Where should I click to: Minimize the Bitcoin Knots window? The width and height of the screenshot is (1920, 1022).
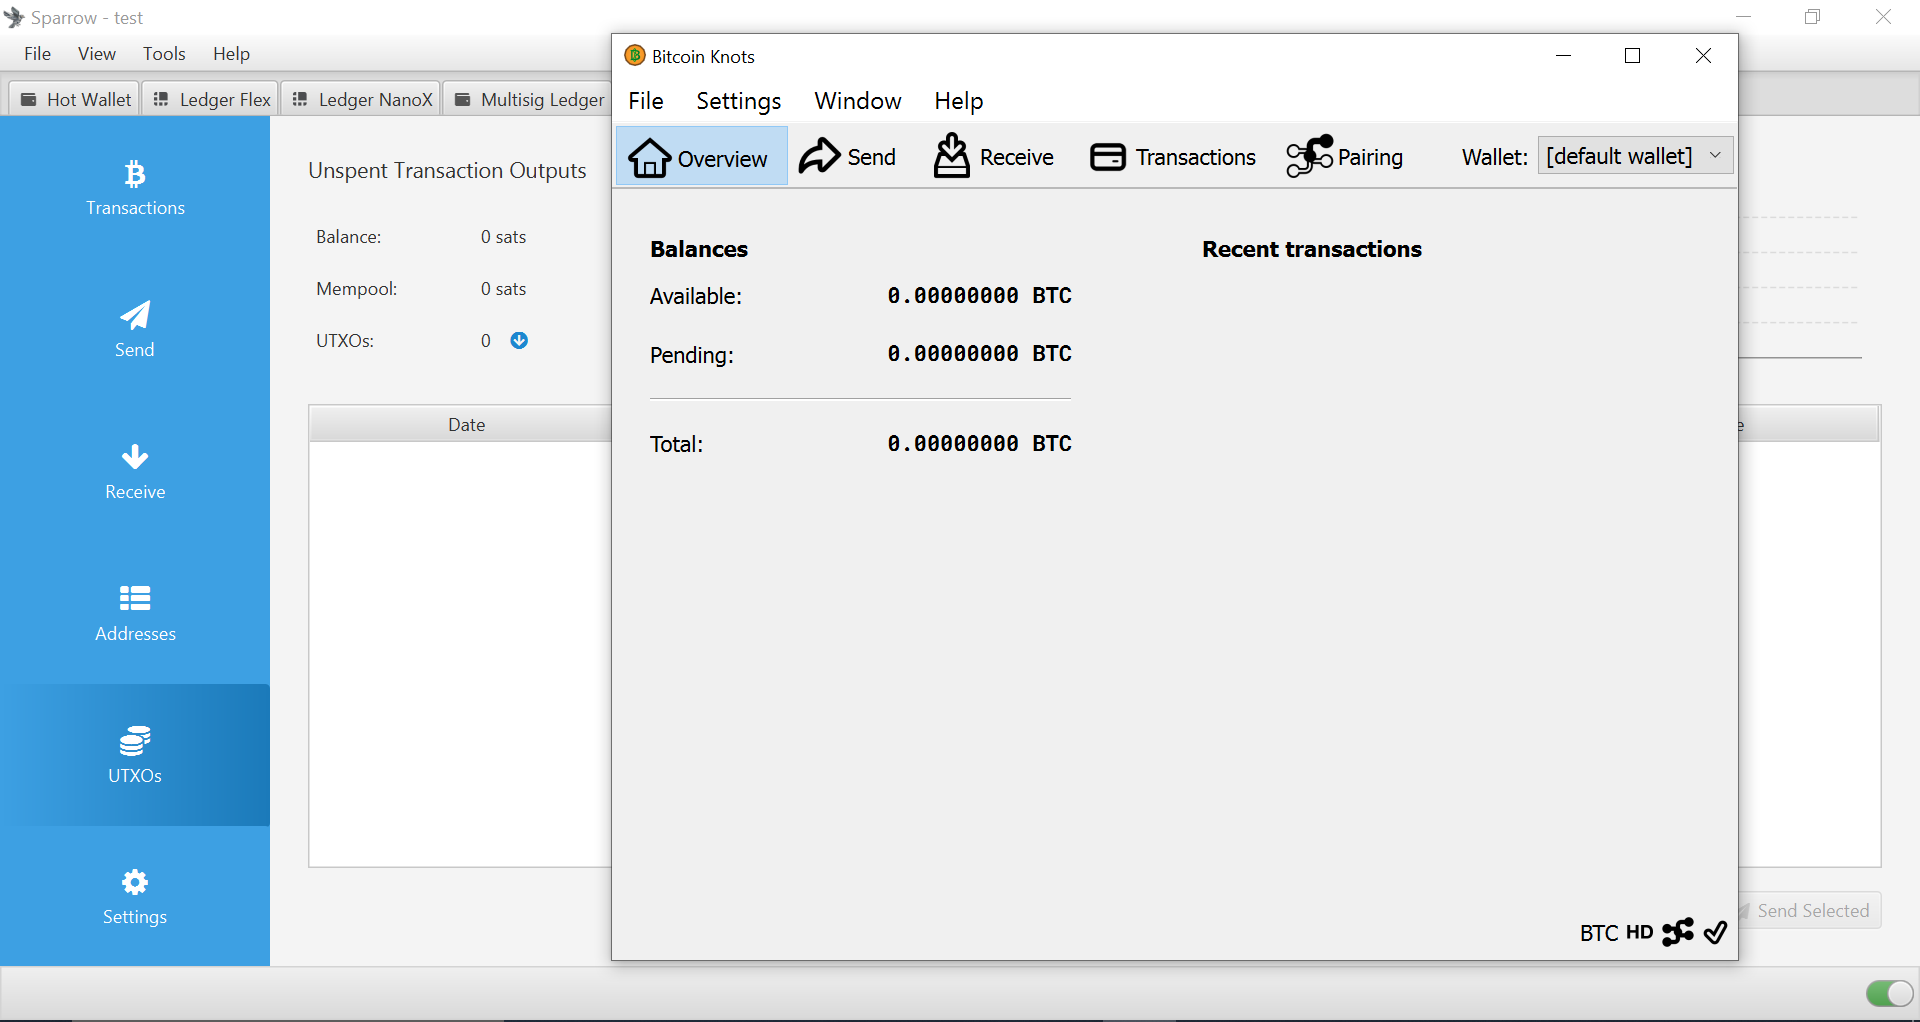pos(1564,56)
